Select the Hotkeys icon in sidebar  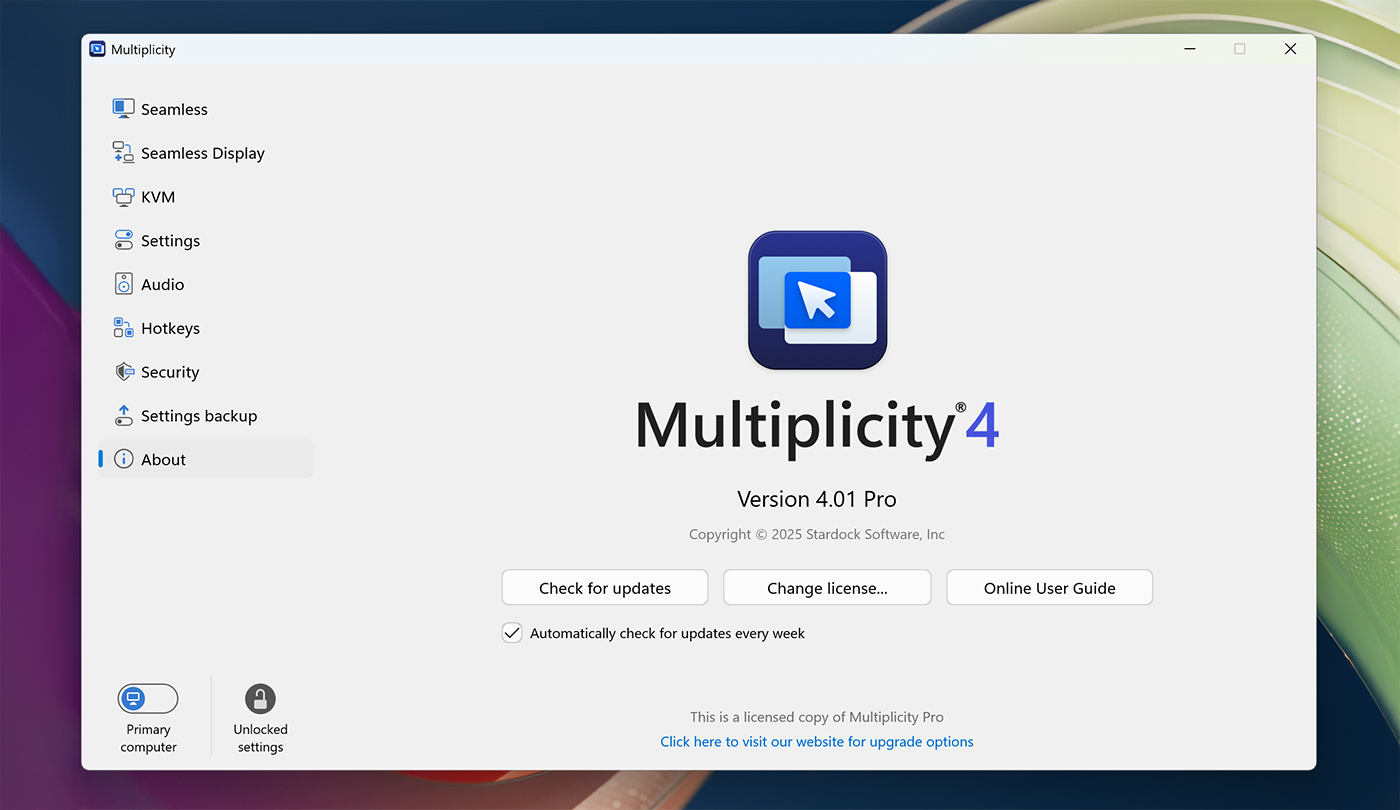pos(122,328)
